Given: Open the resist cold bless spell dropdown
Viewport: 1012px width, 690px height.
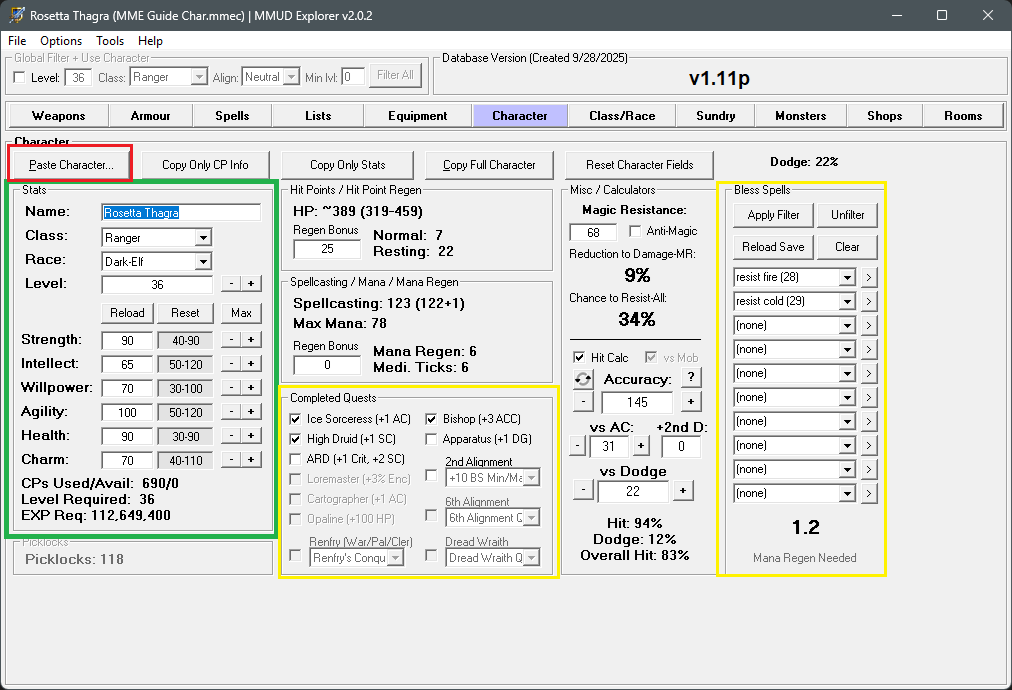Looking at the screenshot, I should coord(848,301).
